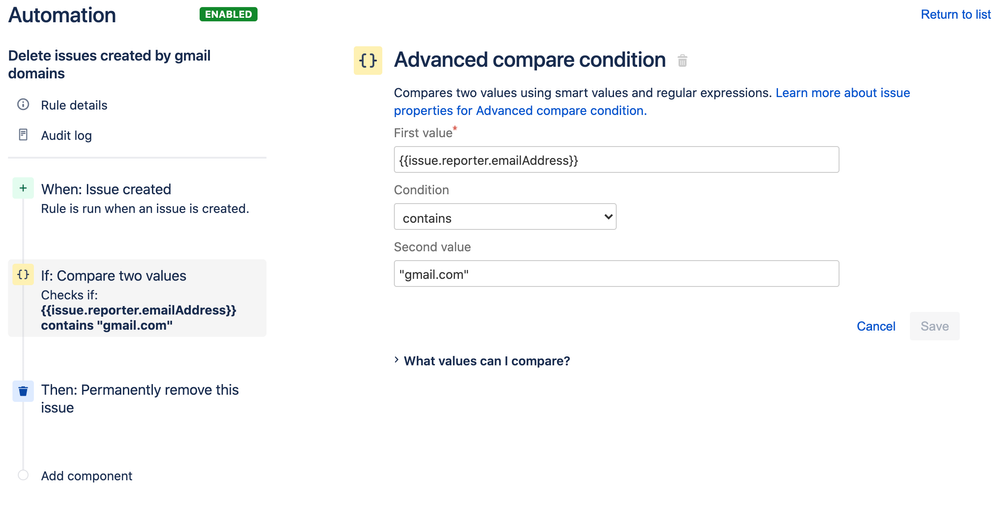The width and height of the screenshot is (999, 515).
Task: Click the large braces icon in header
Action: point(368,61)
